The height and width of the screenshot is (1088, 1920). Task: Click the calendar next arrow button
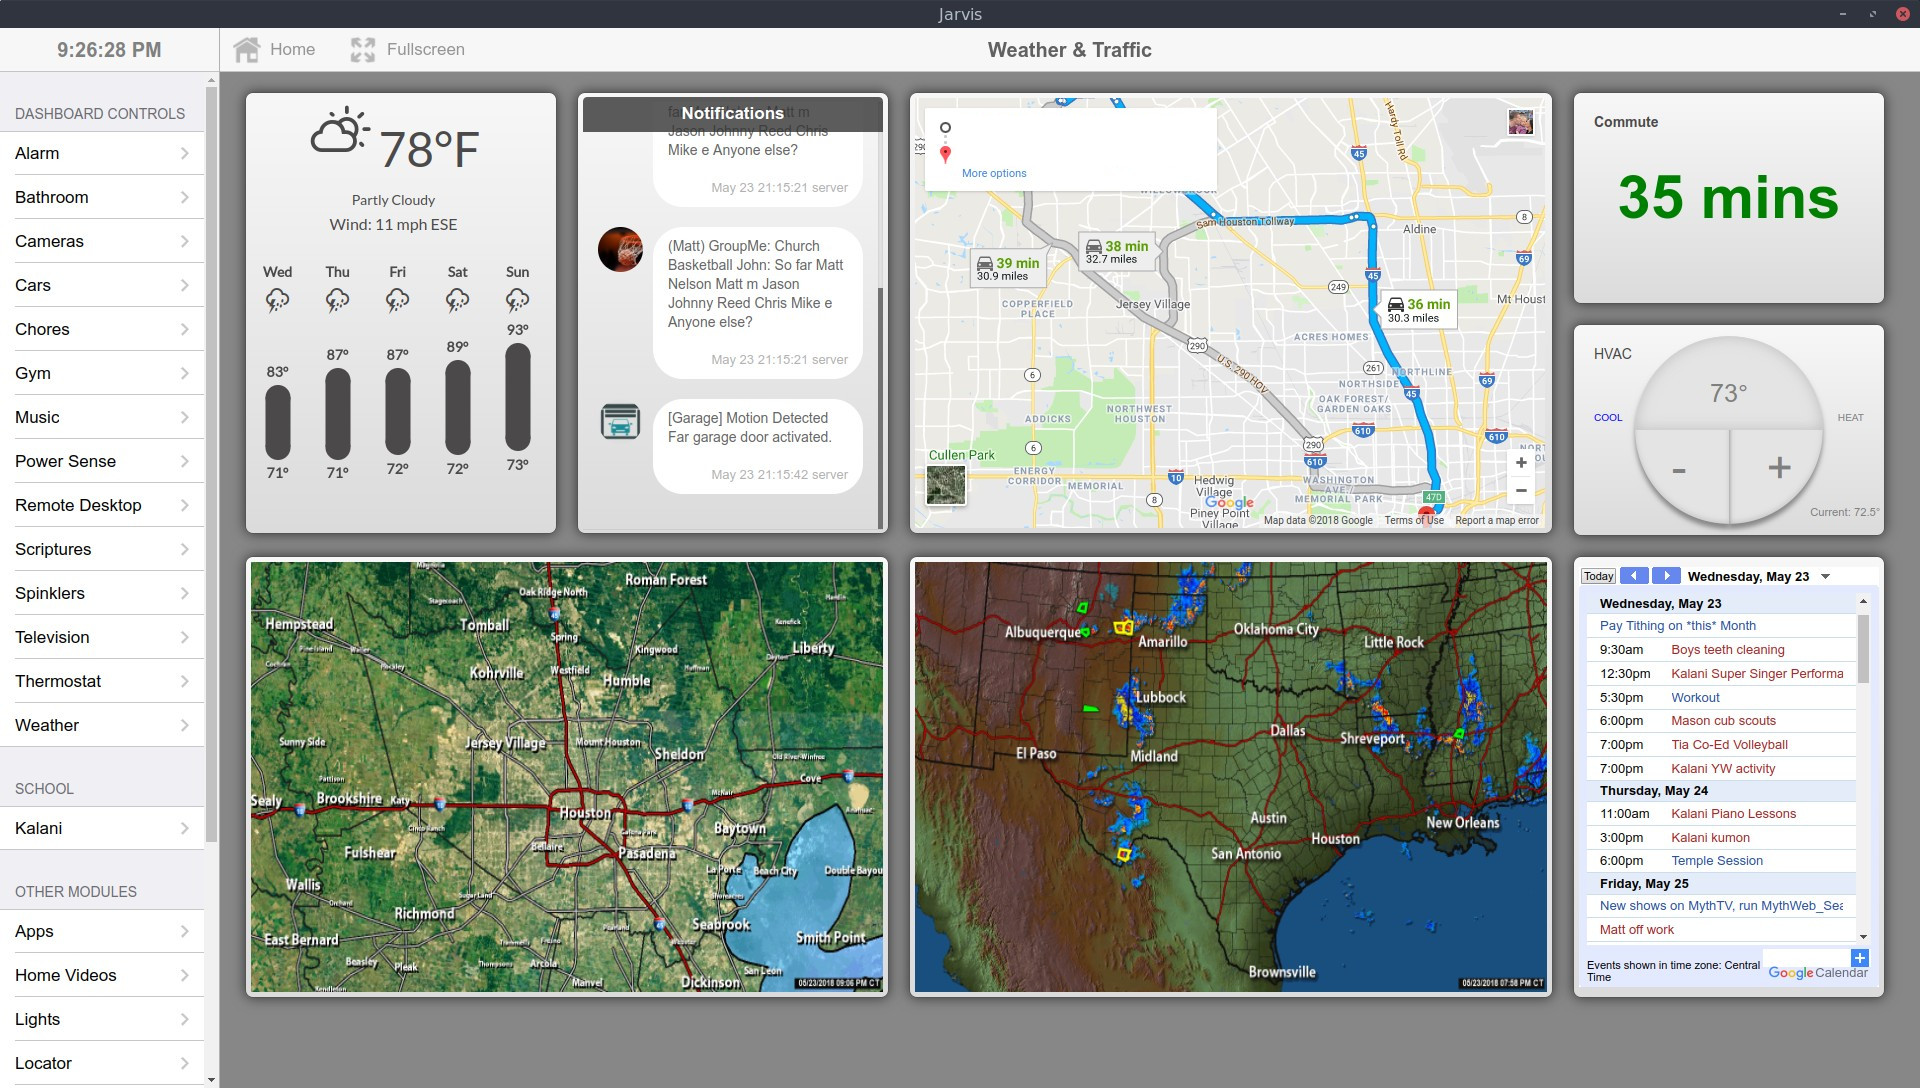point(1666,576)
